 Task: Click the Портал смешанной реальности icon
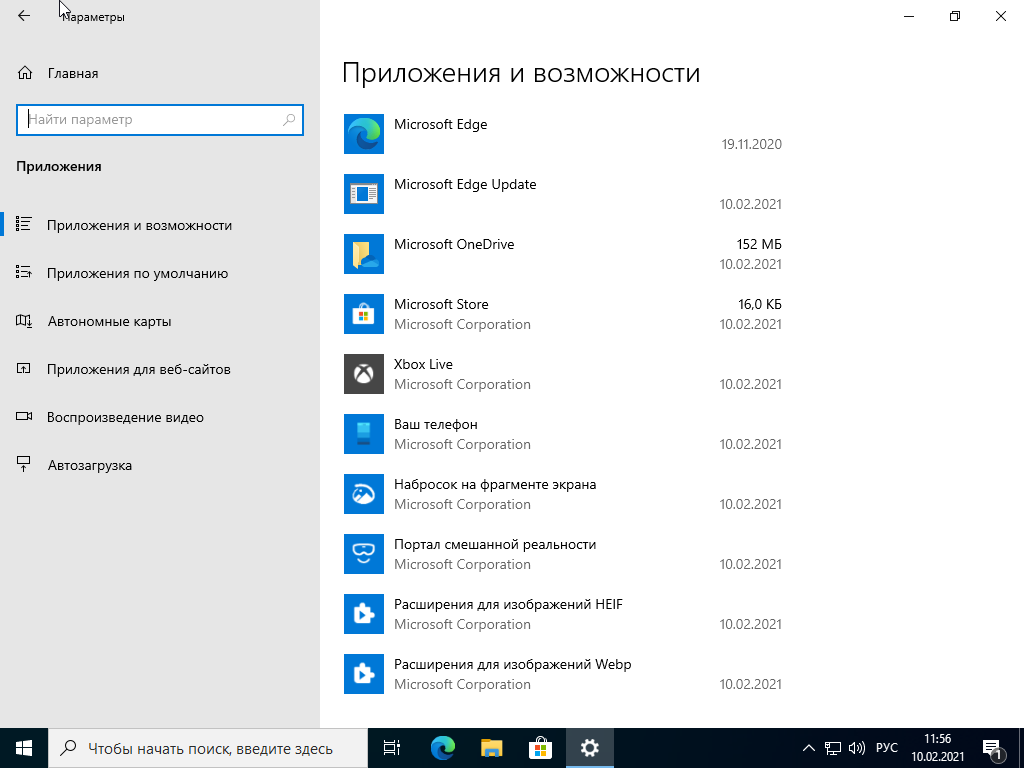pyautogui.click(x=364, y=554)
